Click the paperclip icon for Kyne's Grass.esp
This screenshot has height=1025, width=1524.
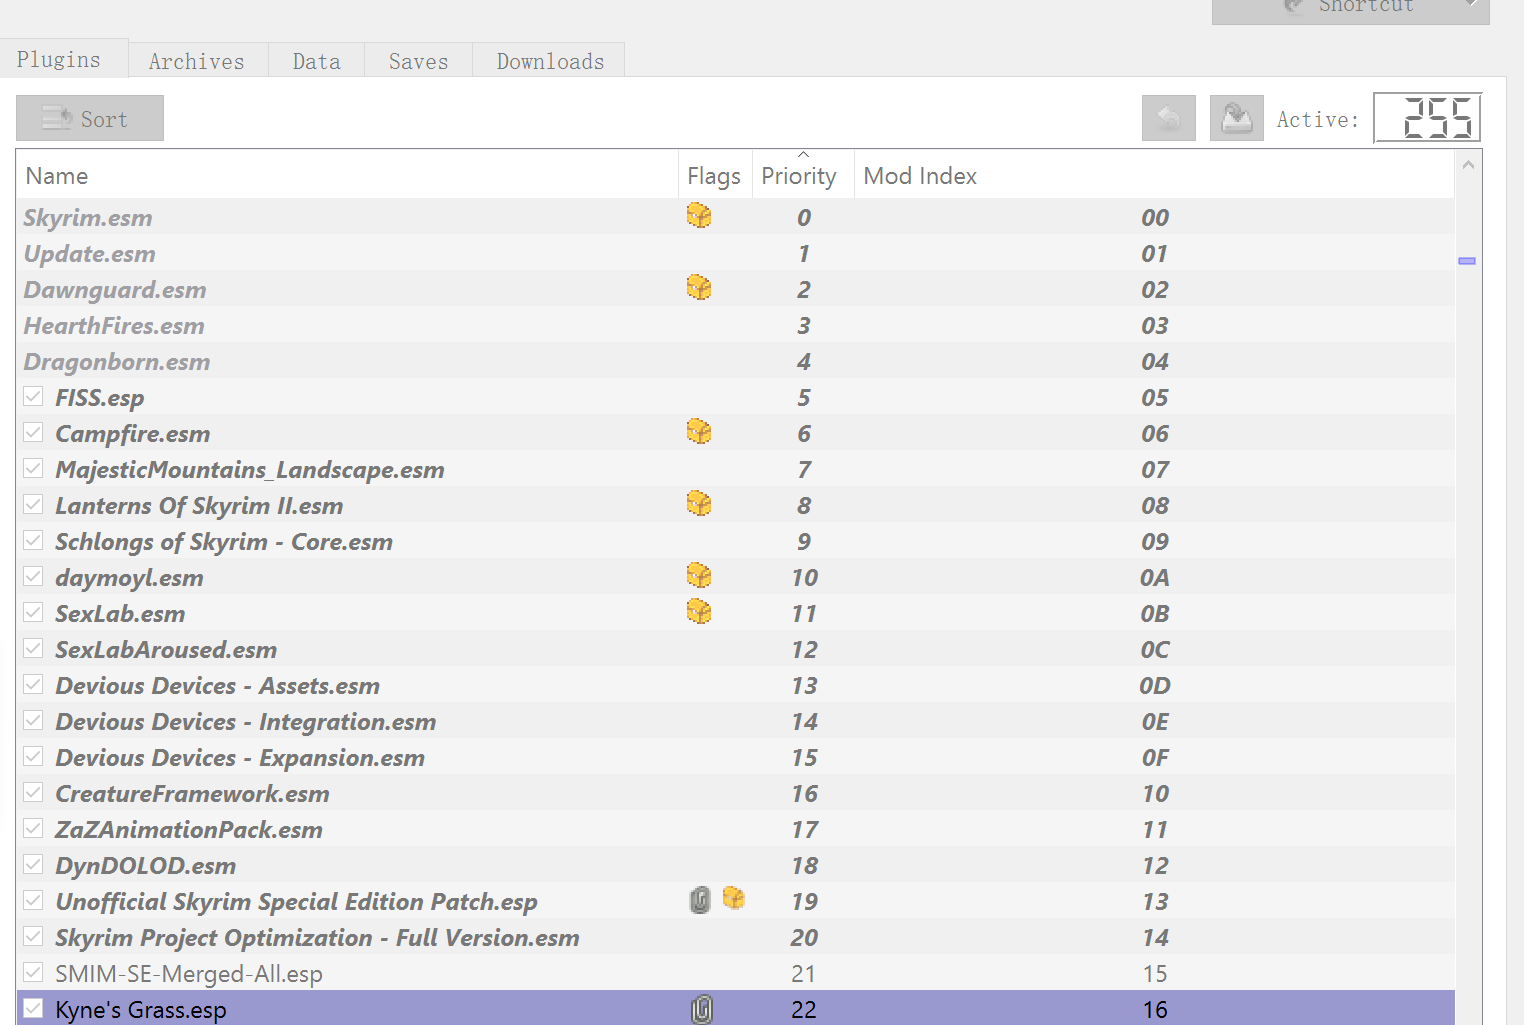[x=702, y=1009]
